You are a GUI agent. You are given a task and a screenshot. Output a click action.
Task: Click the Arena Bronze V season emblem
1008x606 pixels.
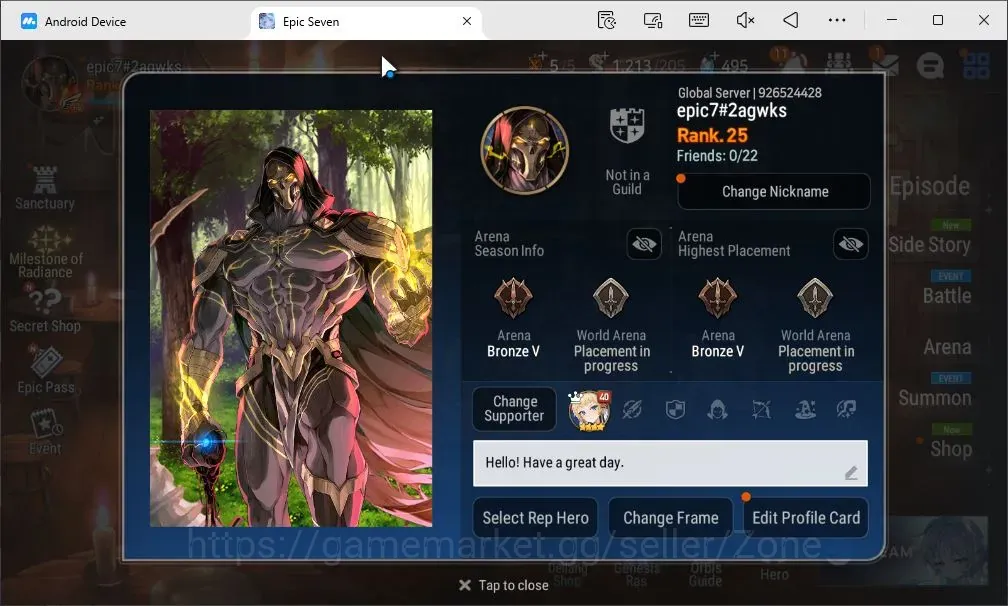pyautogui.click(x=513, y=298)
